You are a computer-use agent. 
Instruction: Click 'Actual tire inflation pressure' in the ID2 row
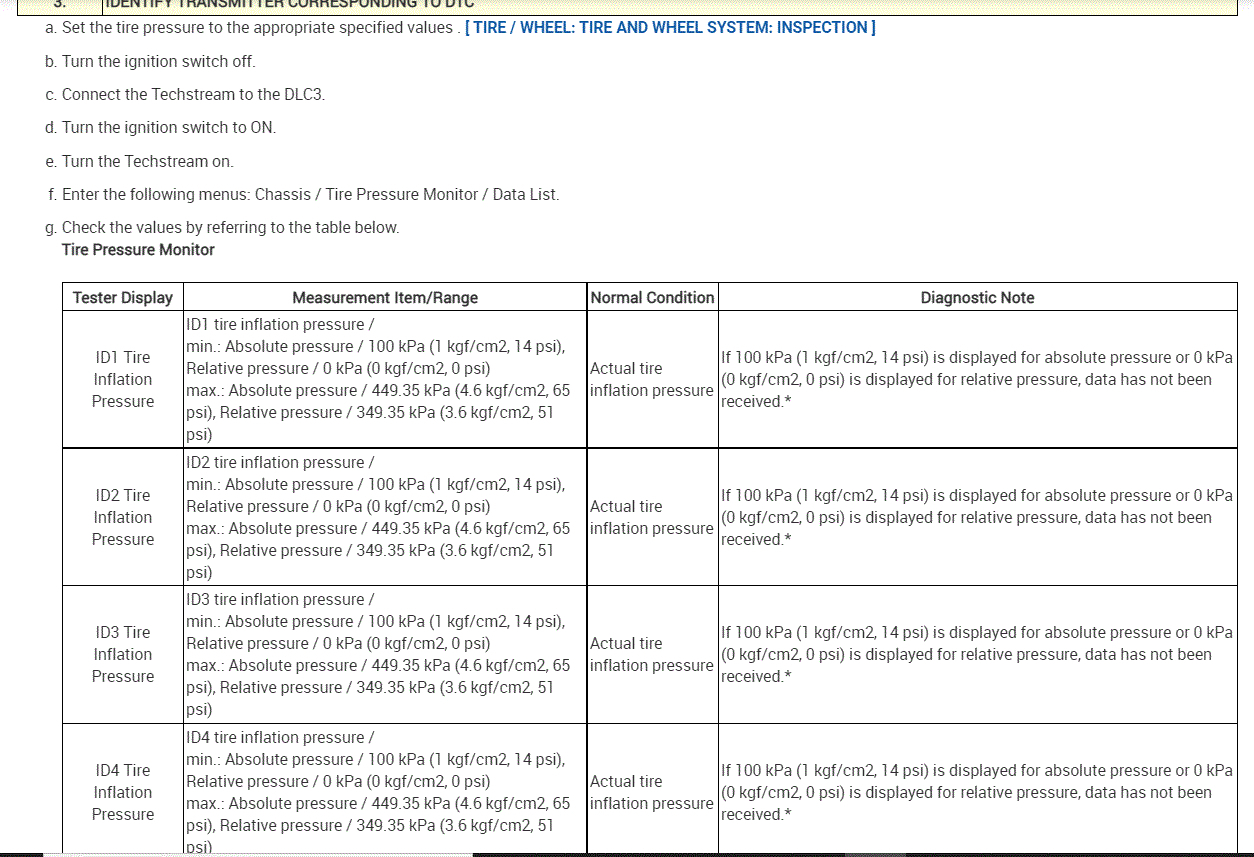[652, 517]
